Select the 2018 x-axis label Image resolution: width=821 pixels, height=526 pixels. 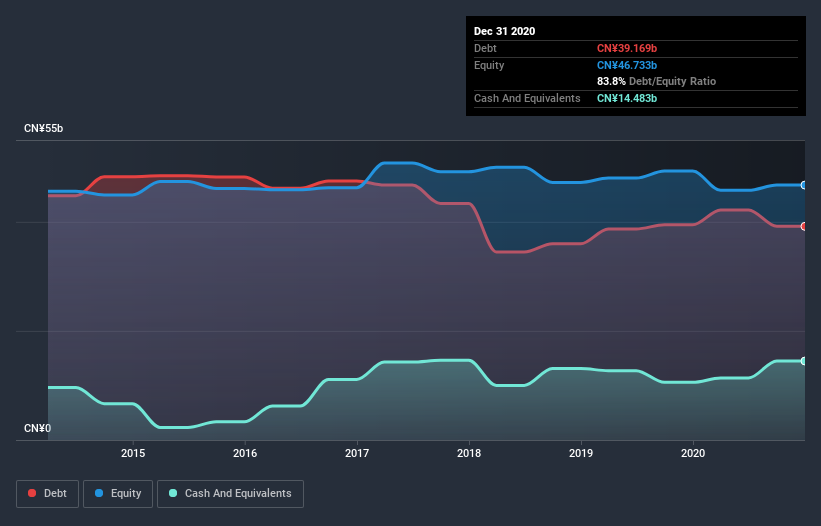(x=469, y=453)
